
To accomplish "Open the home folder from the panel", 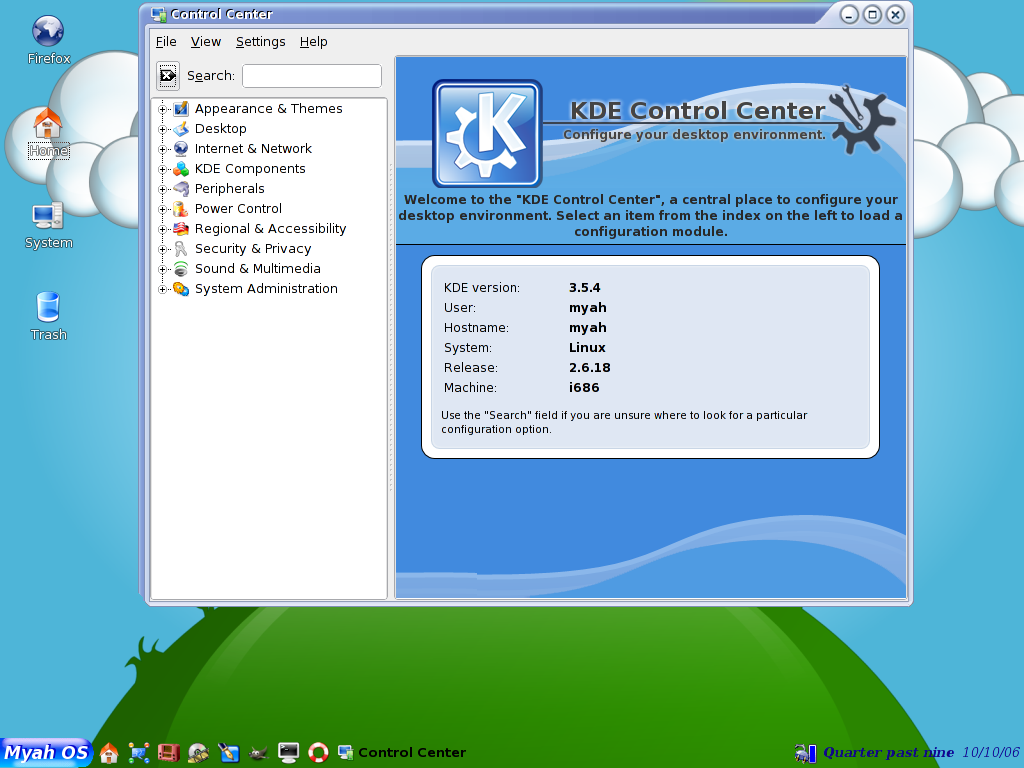I will [x=109, y=752].
